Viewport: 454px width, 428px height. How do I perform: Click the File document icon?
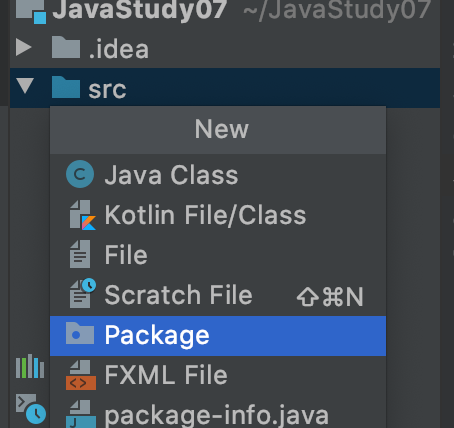point(80,254)
